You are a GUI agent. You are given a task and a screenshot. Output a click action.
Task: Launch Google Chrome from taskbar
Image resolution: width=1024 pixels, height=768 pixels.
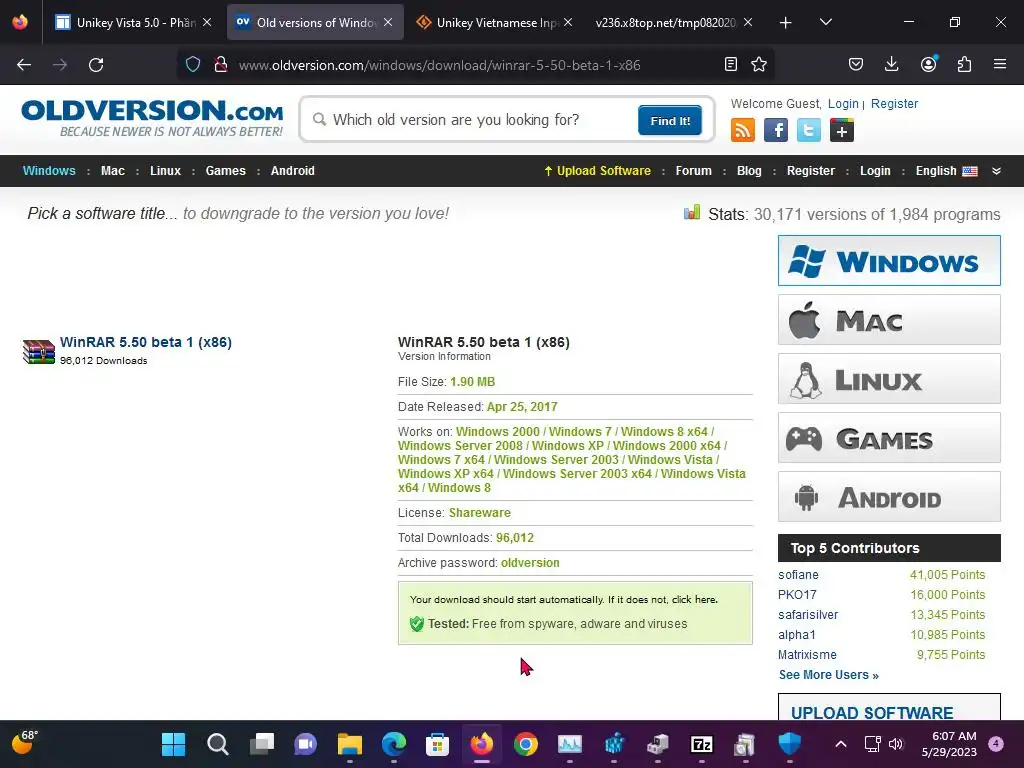point(526,744)
